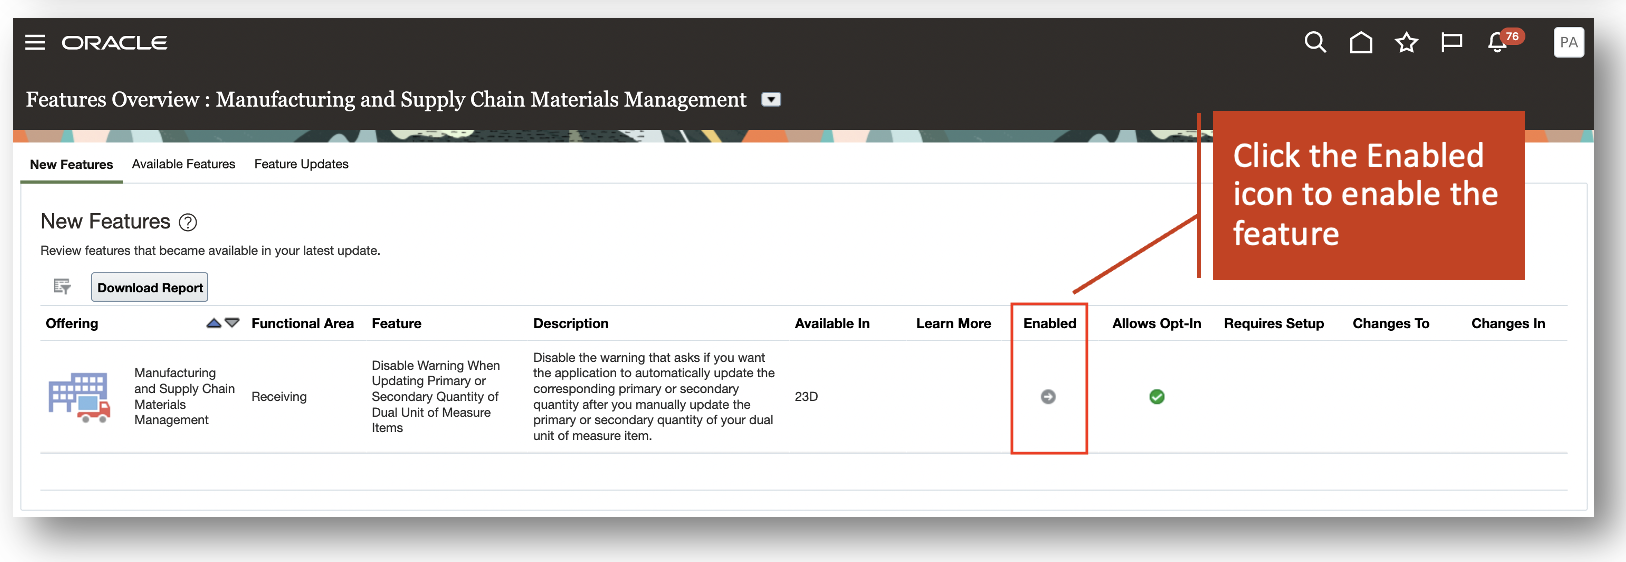Click the Receiving functional area cell
The height and width of the screenshot is (562, 1626).
(279, 397)
